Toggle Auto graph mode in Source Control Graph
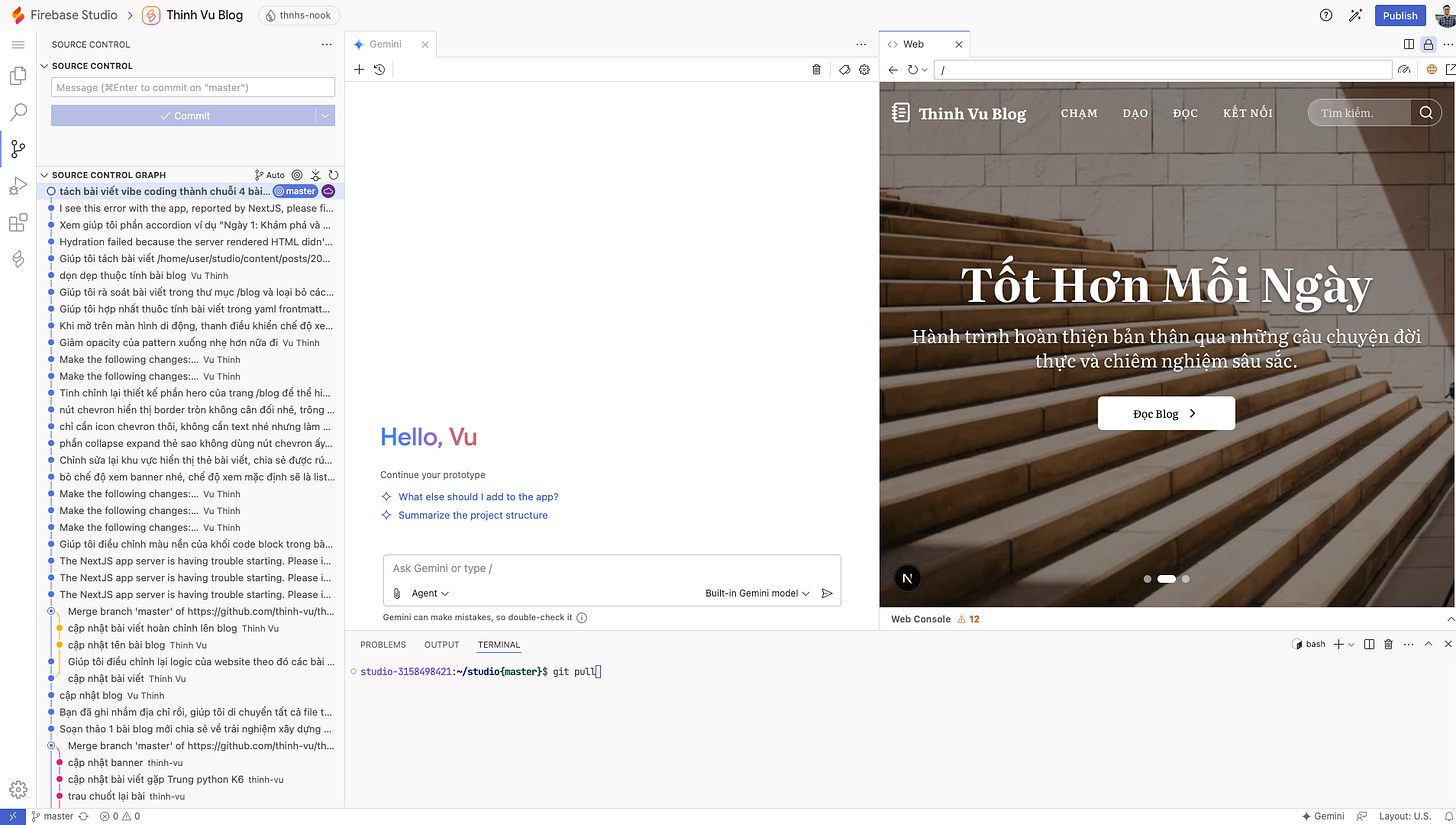The image size is (1456, 825). coord(270,175)
